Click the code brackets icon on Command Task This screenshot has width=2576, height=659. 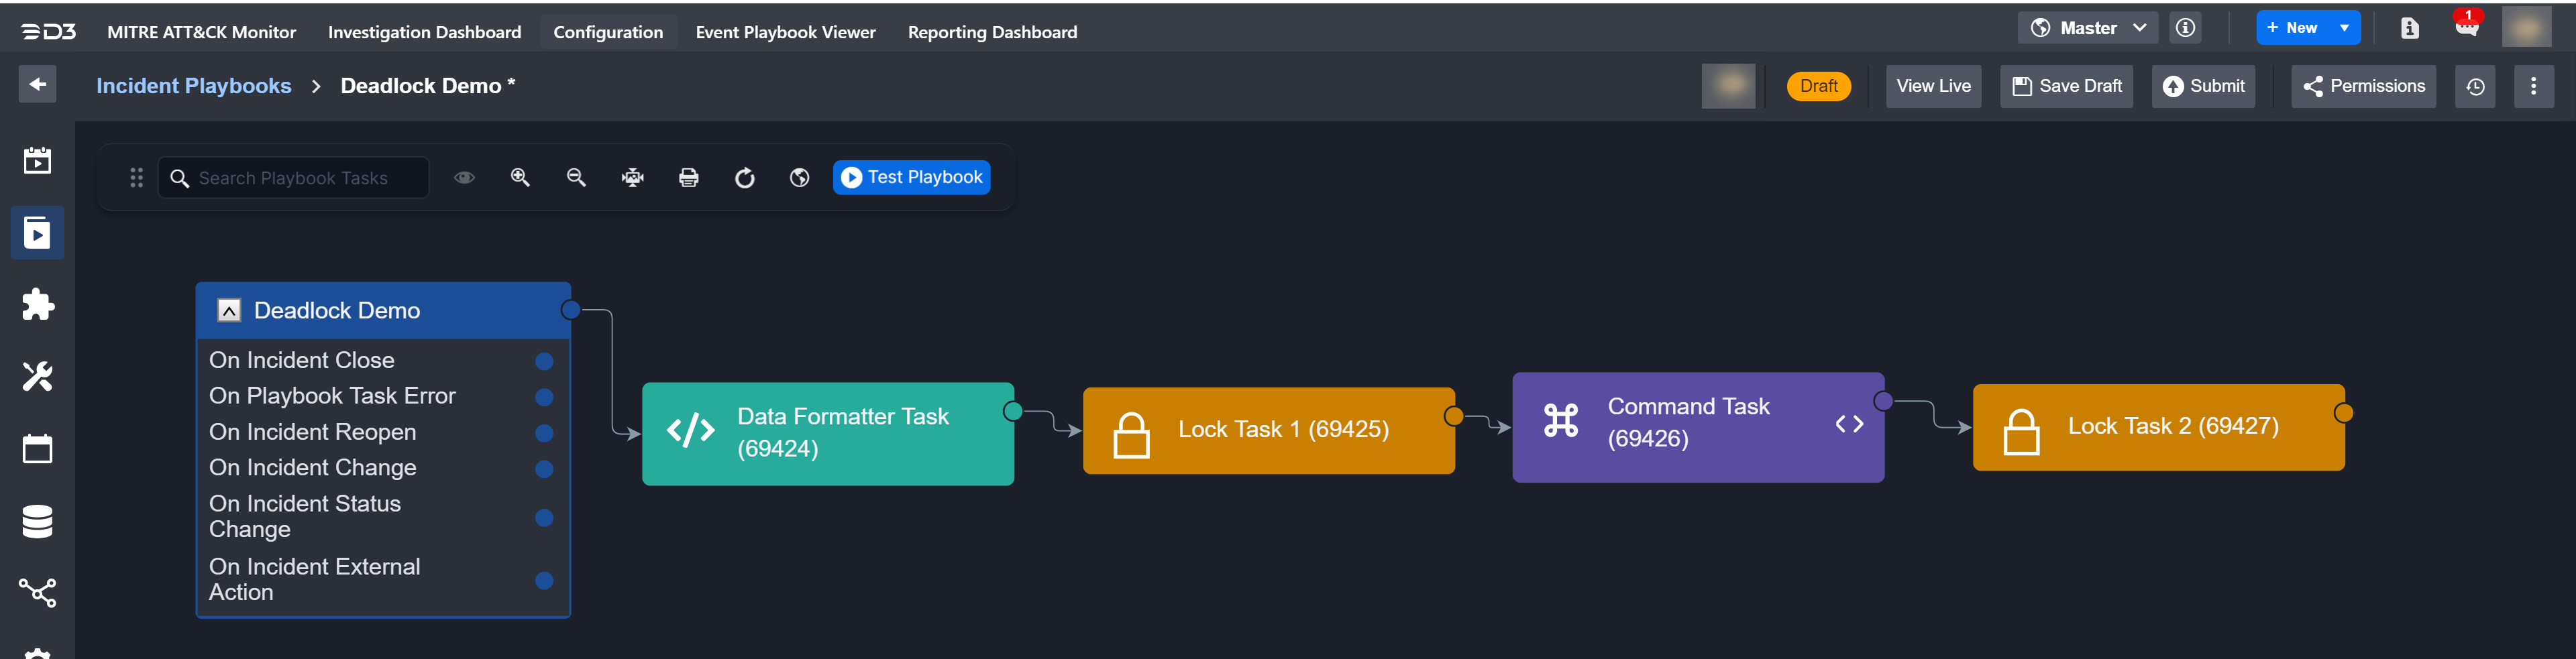tap(1848, 424)
